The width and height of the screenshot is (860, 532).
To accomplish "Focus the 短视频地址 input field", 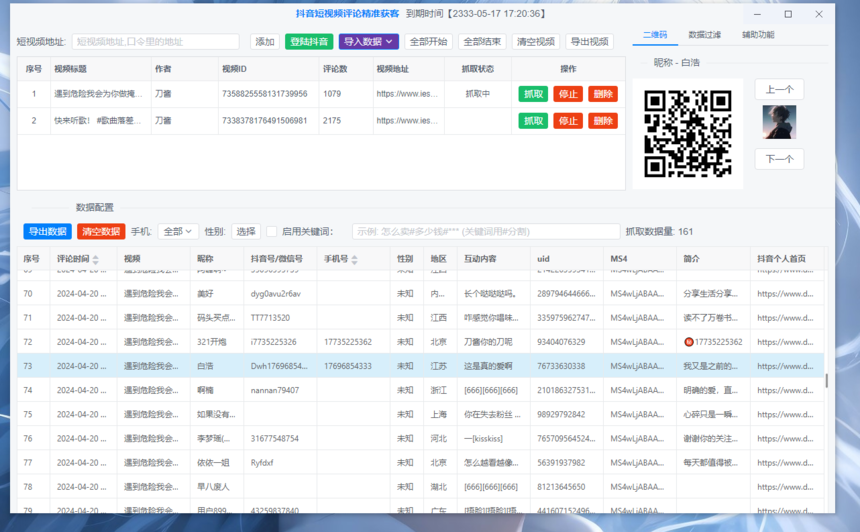I will [156, 42].
